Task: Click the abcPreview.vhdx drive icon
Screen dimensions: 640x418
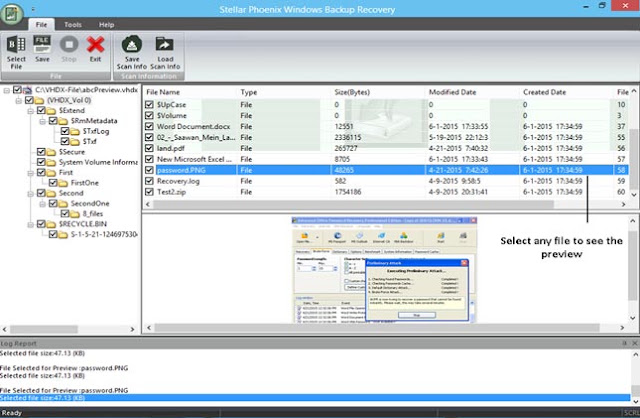Action: [x=27, y=90]
